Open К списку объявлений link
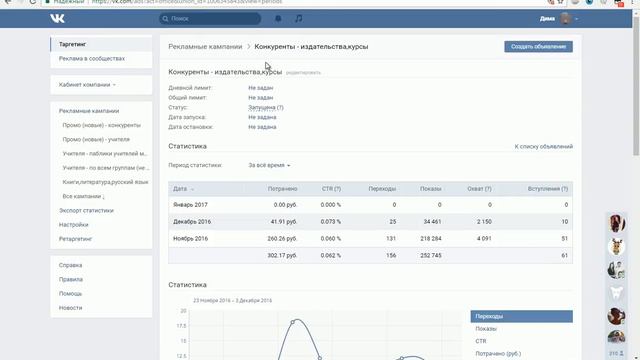The image size is (640, 360). pyautogui.click(x=544, y=146)
